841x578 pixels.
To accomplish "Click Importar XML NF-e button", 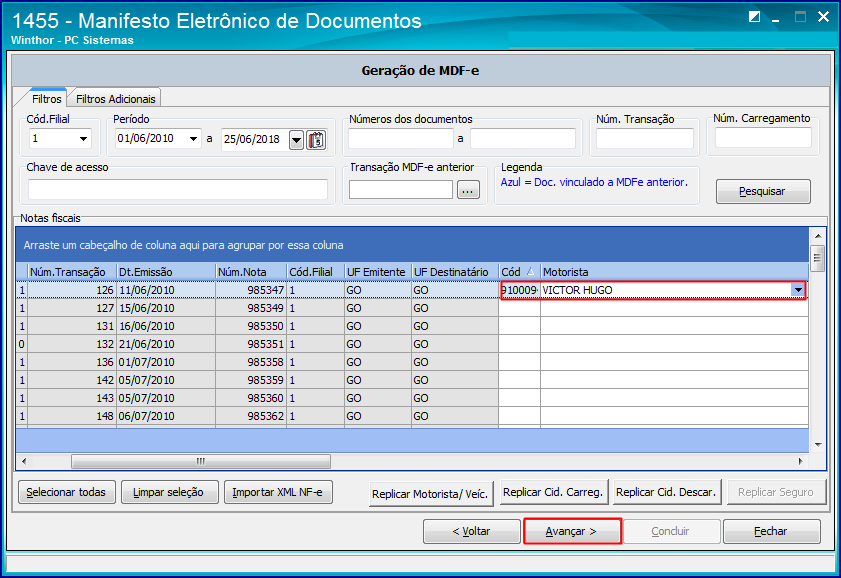I will click(278, 492).
